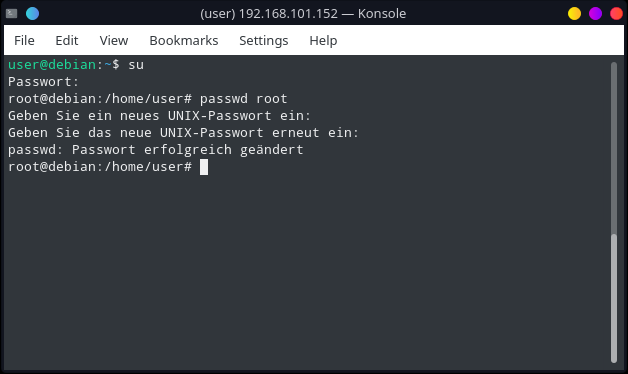Open the Help menu
The width and height of the screenshot is (628, 374).
tap(323, 40)
